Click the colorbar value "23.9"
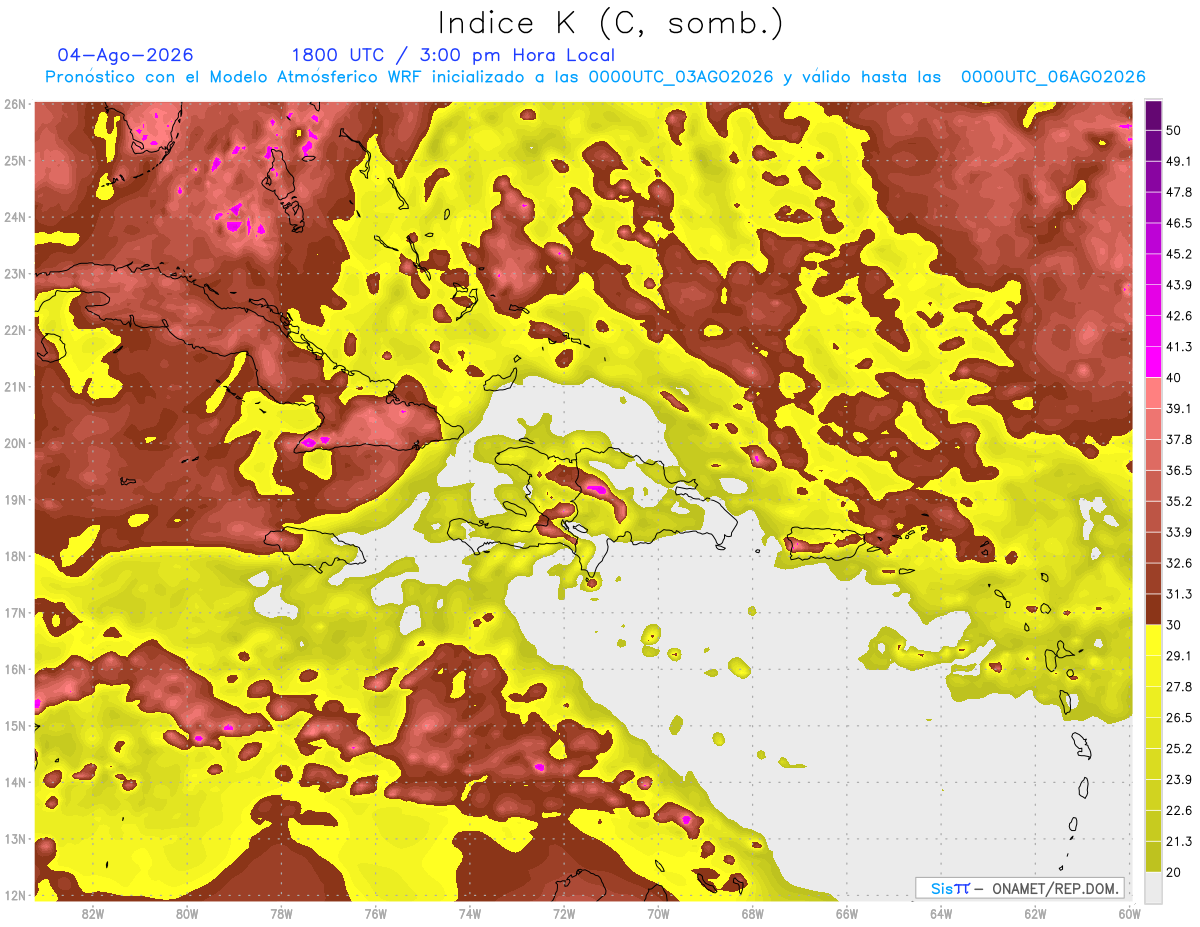The image size is (1200, 927). pos(1178,780)
